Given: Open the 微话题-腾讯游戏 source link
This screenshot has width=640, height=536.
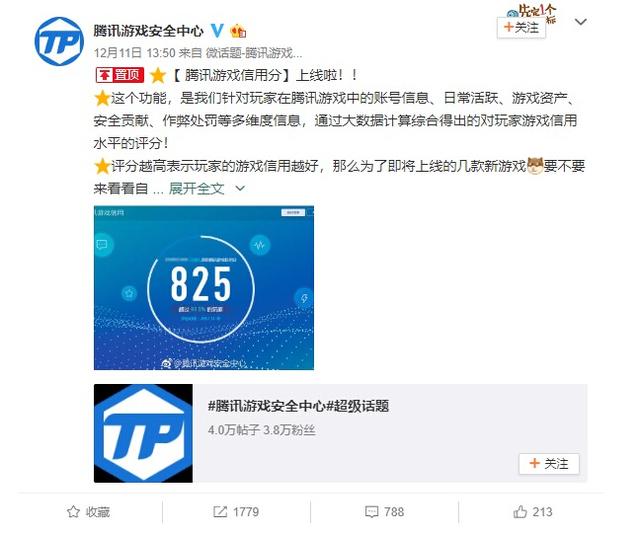Looking at the screenshot, I should tap(254, 53).
